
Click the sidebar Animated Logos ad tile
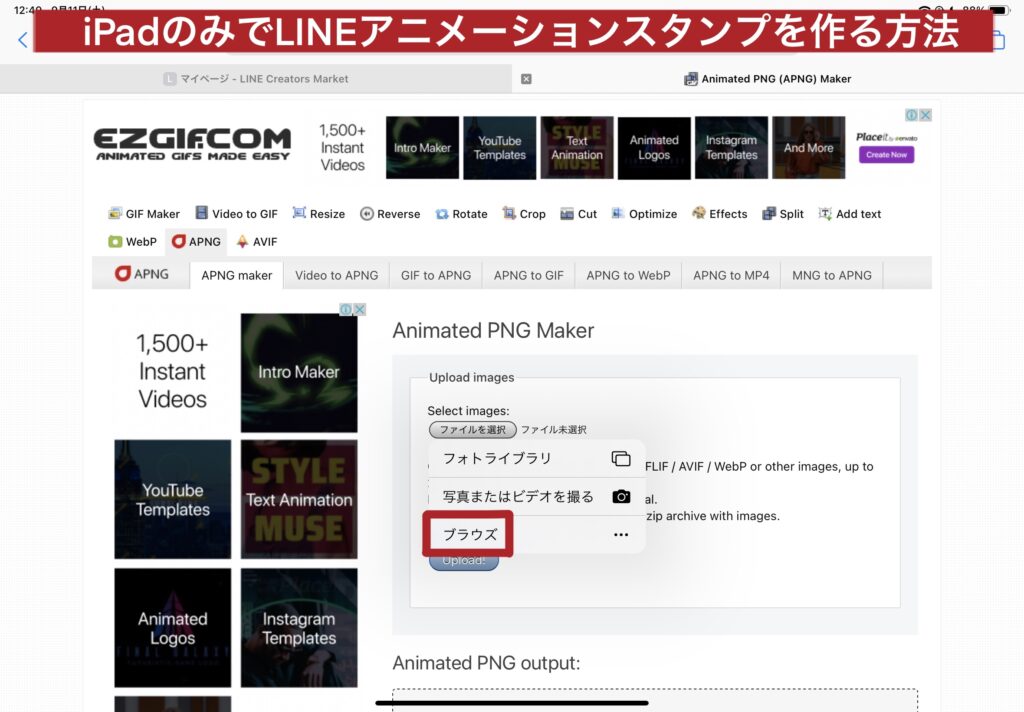[172, 628]
